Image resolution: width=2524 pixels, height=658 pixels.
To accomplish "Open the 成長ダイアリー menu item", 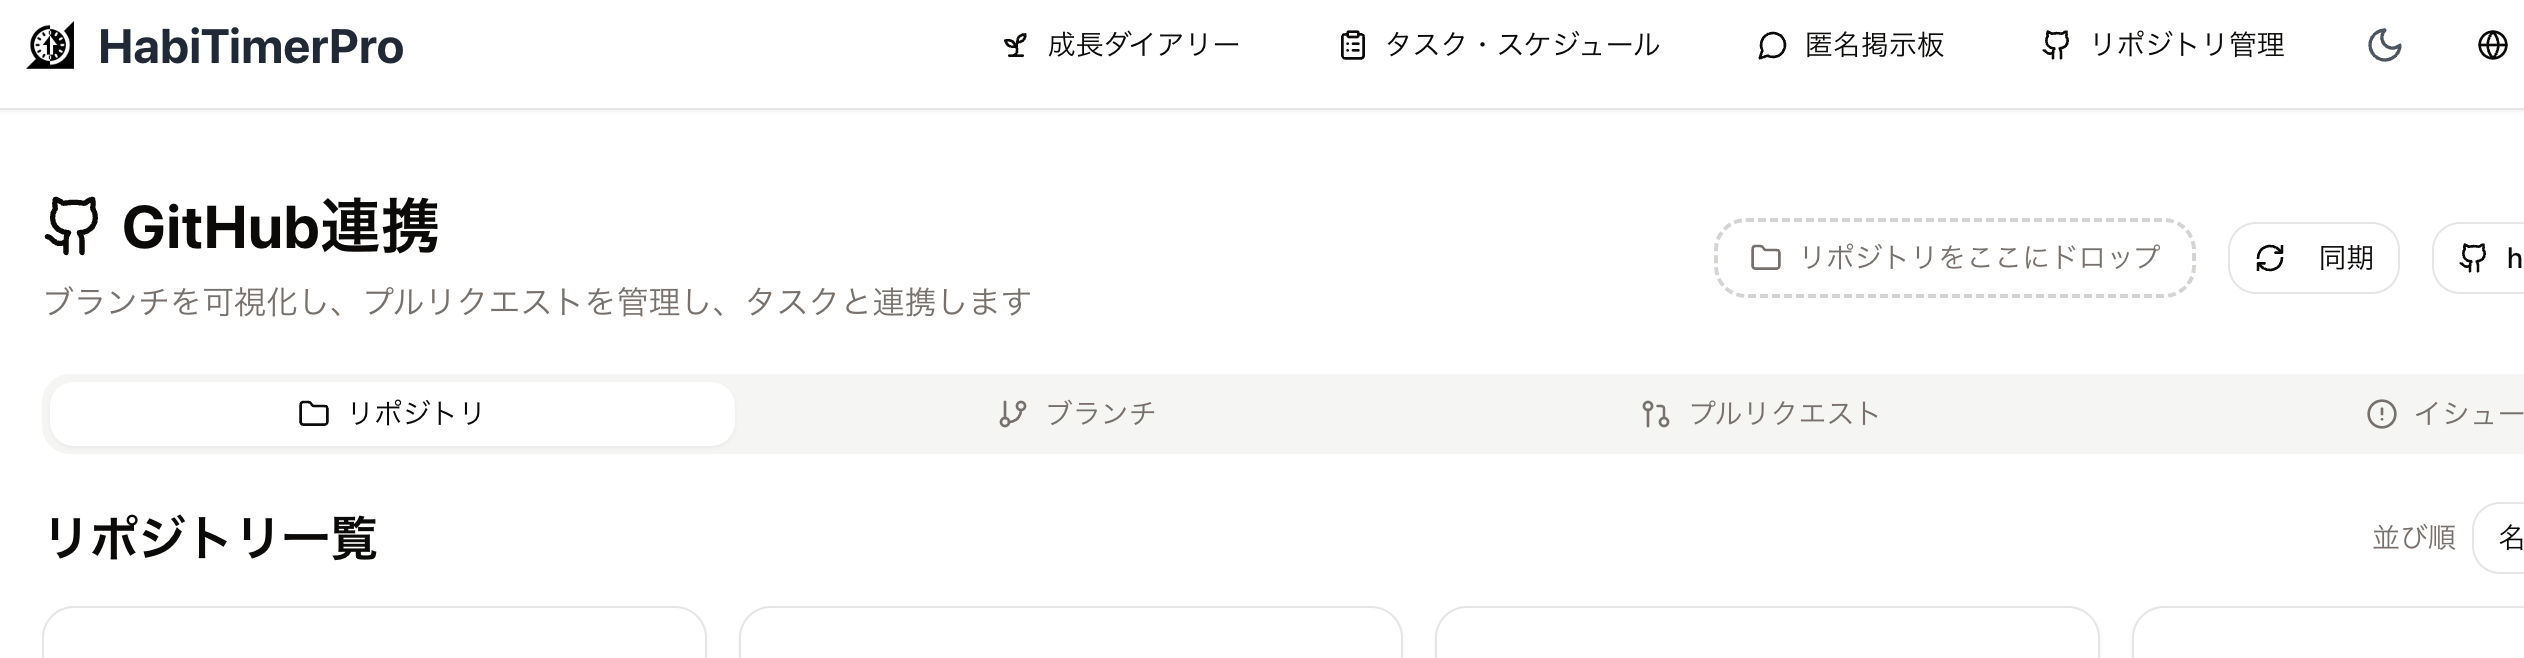I will click(1143, 45).
